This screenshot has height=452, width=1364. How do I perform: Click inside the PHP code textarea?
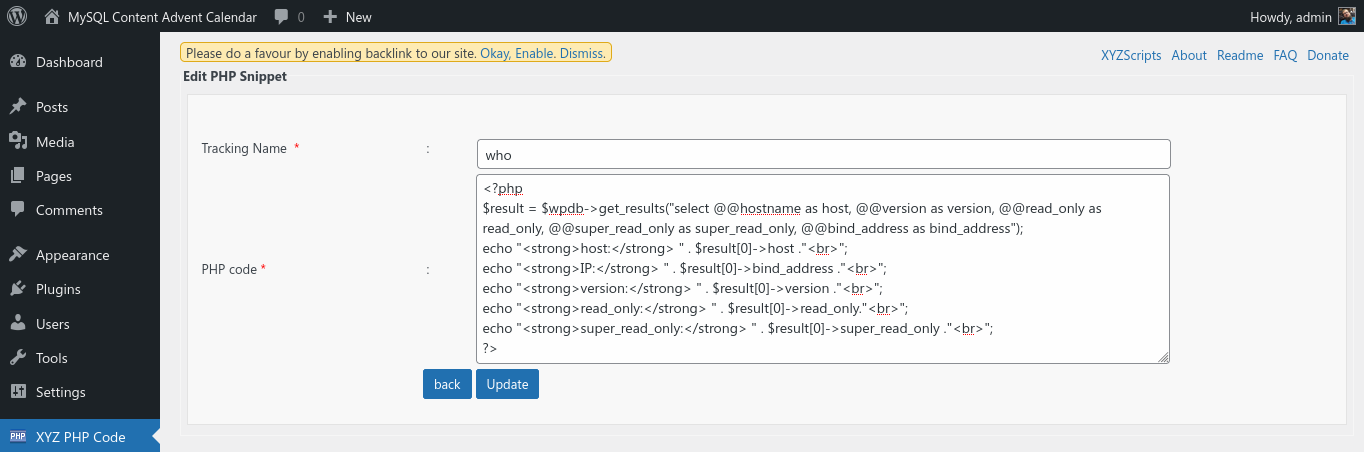click(823, 269)
